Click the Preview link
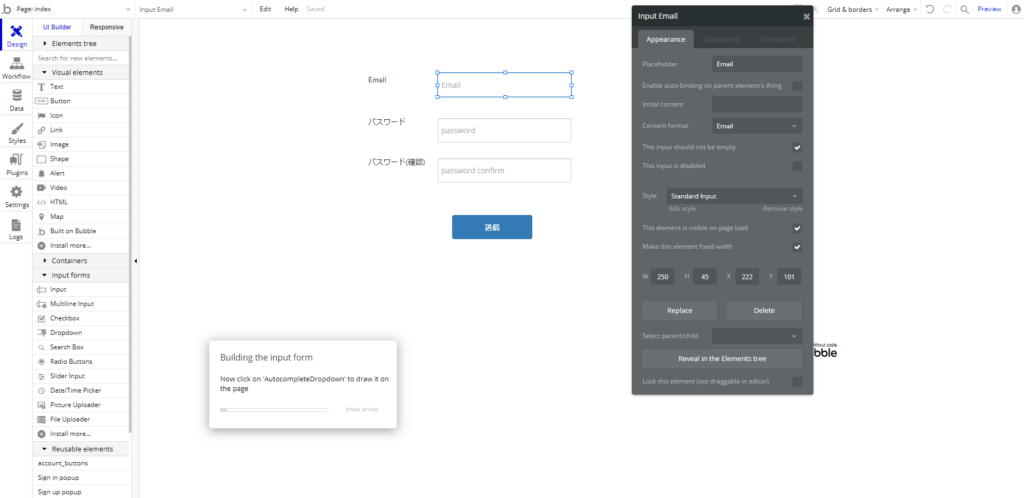 pyautogui.click(x=989, y=9)
